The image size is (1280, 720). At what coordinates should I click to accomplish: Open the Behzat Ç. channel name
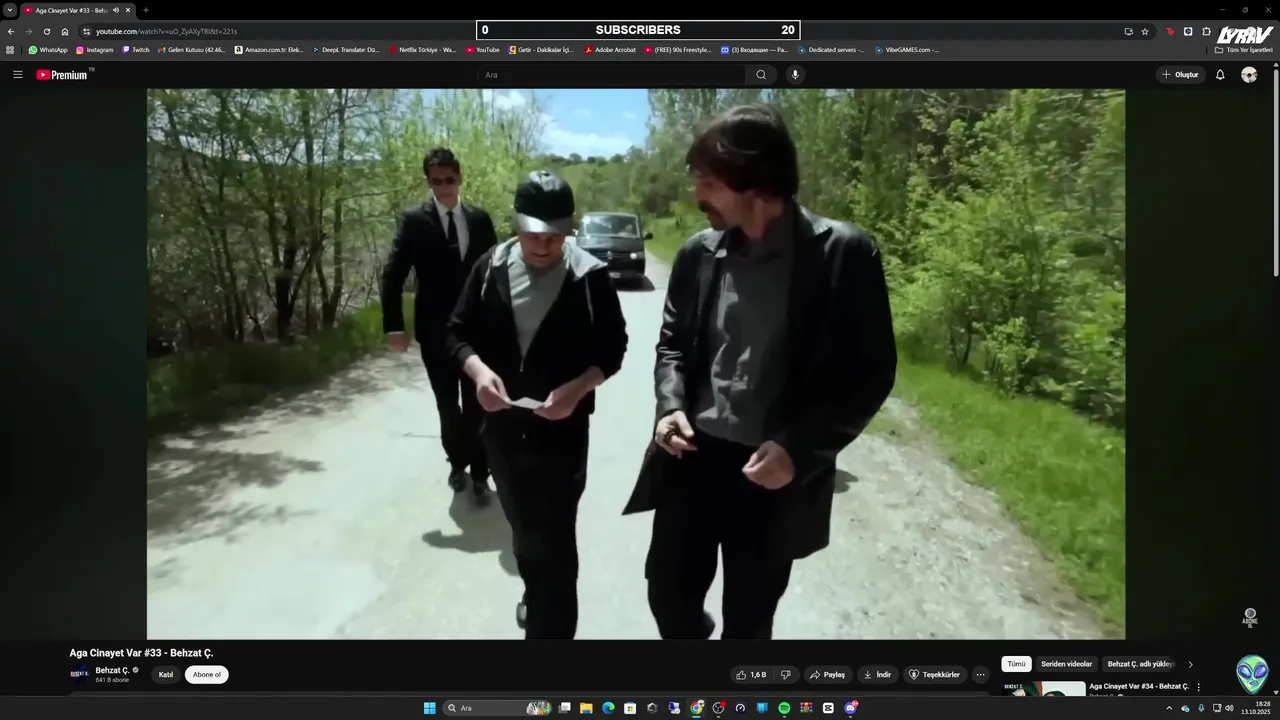point(112,670)
